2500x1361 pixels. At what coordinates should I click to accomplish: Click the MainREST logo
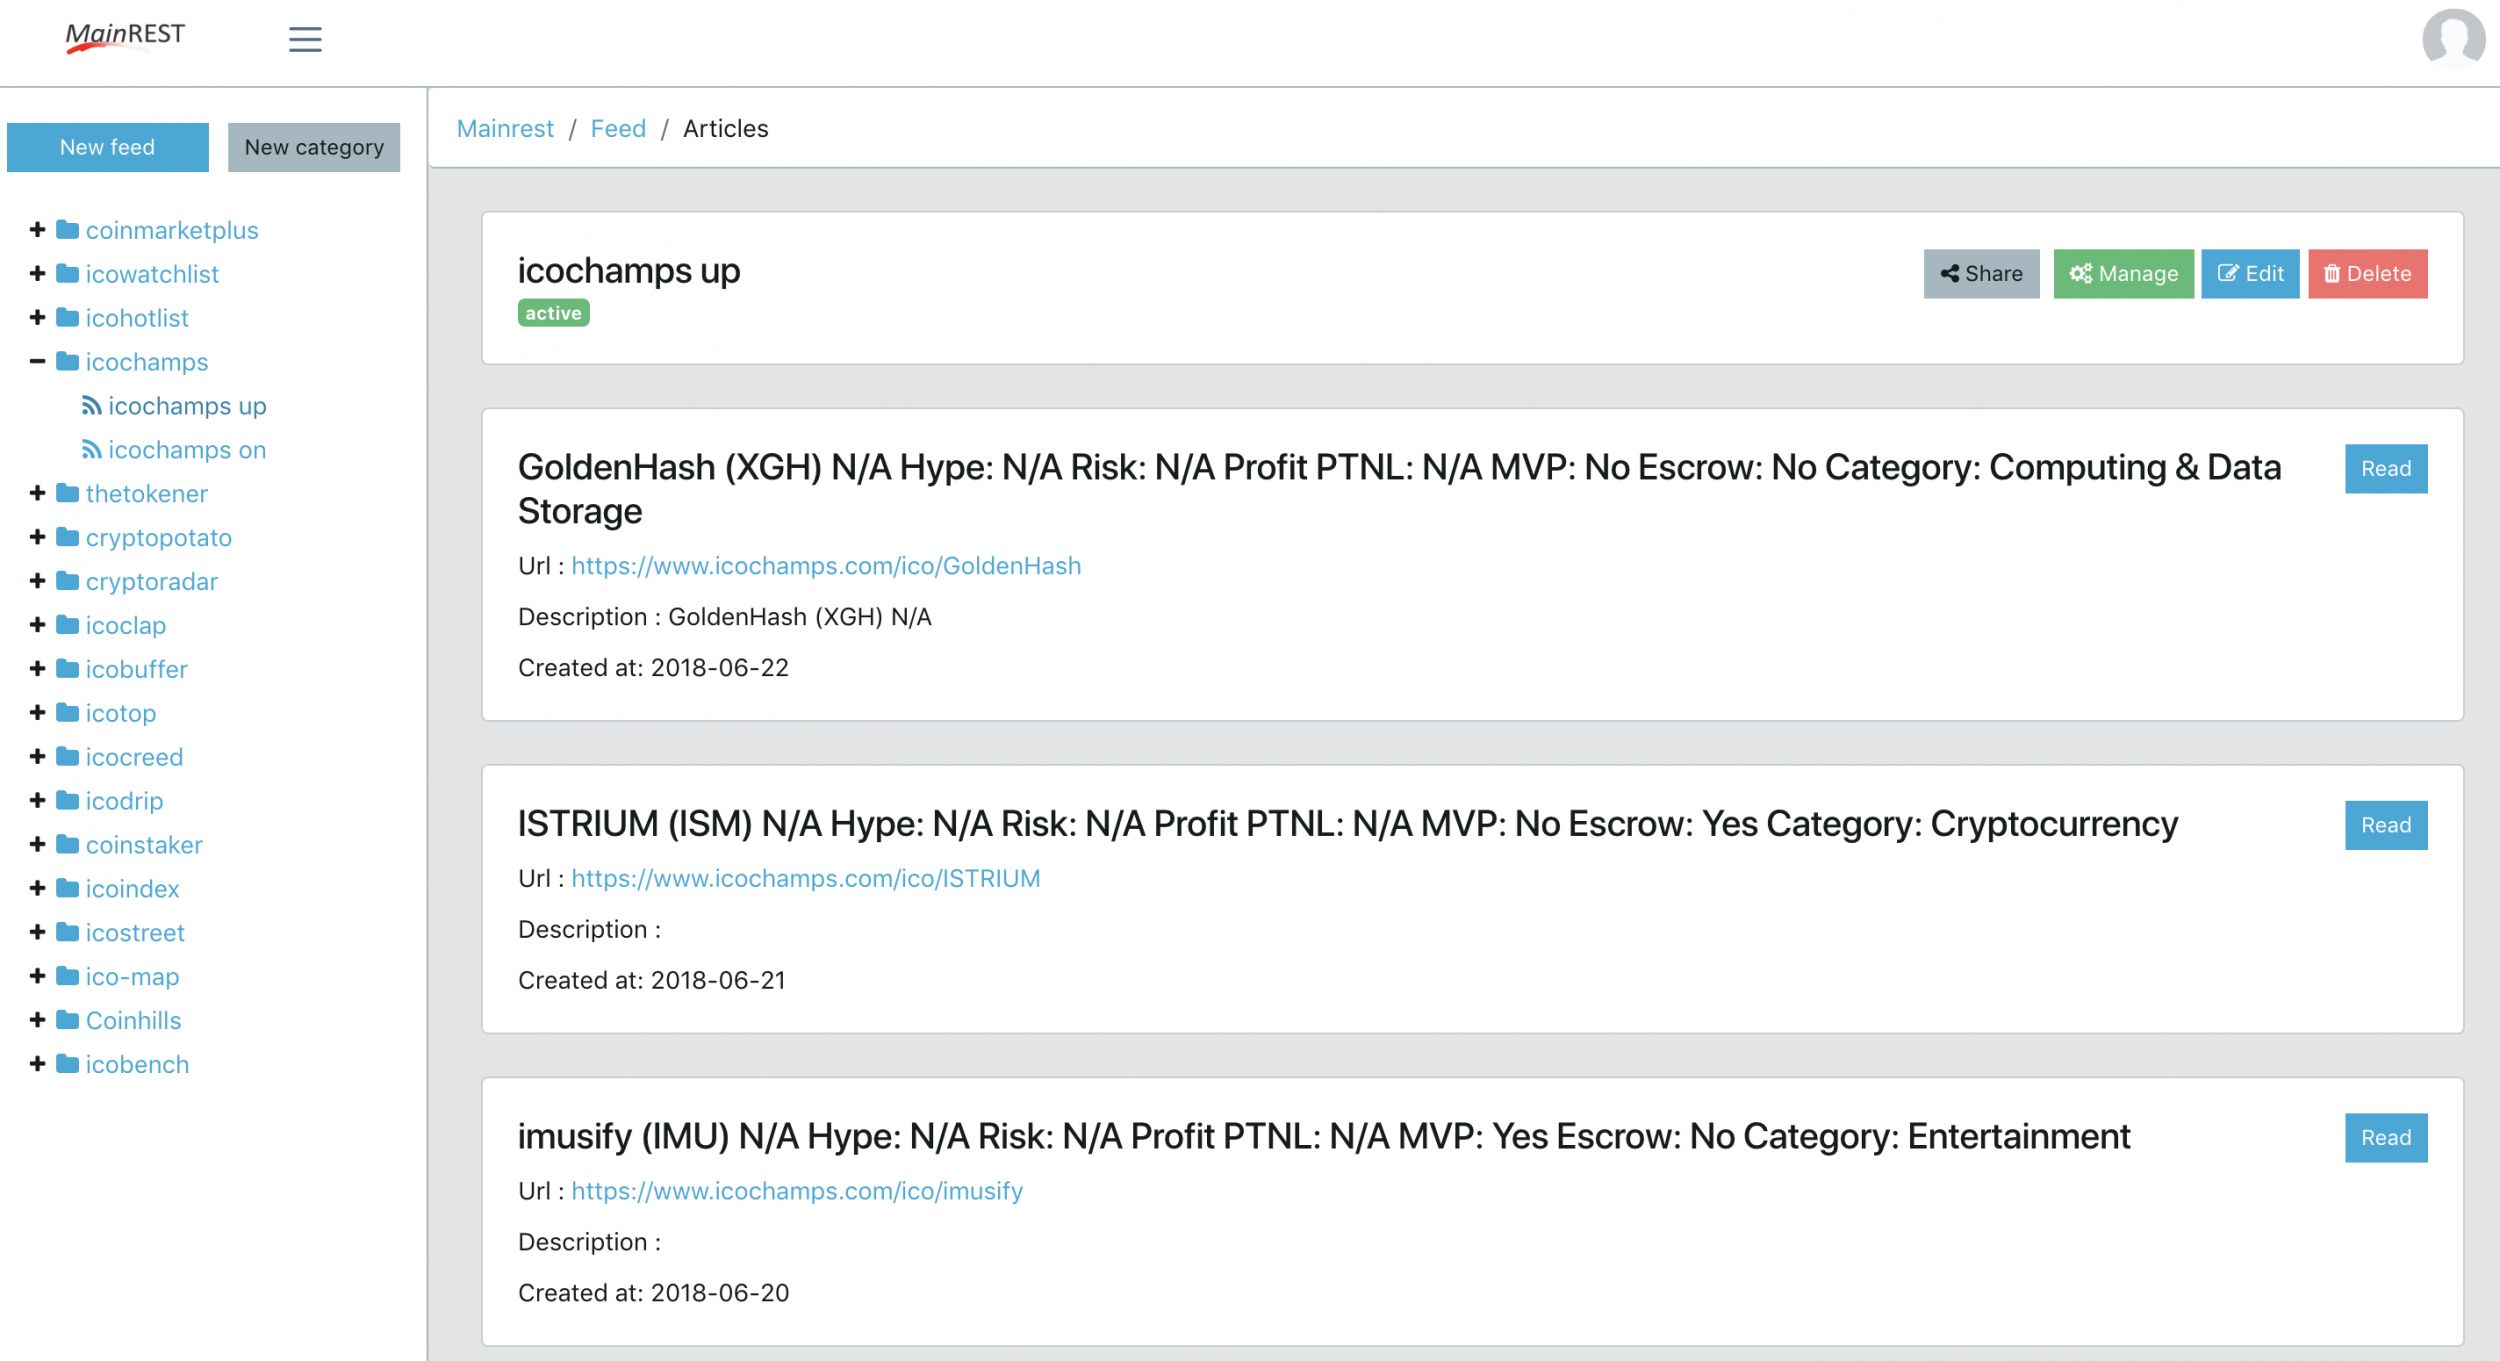coord(125,36)
